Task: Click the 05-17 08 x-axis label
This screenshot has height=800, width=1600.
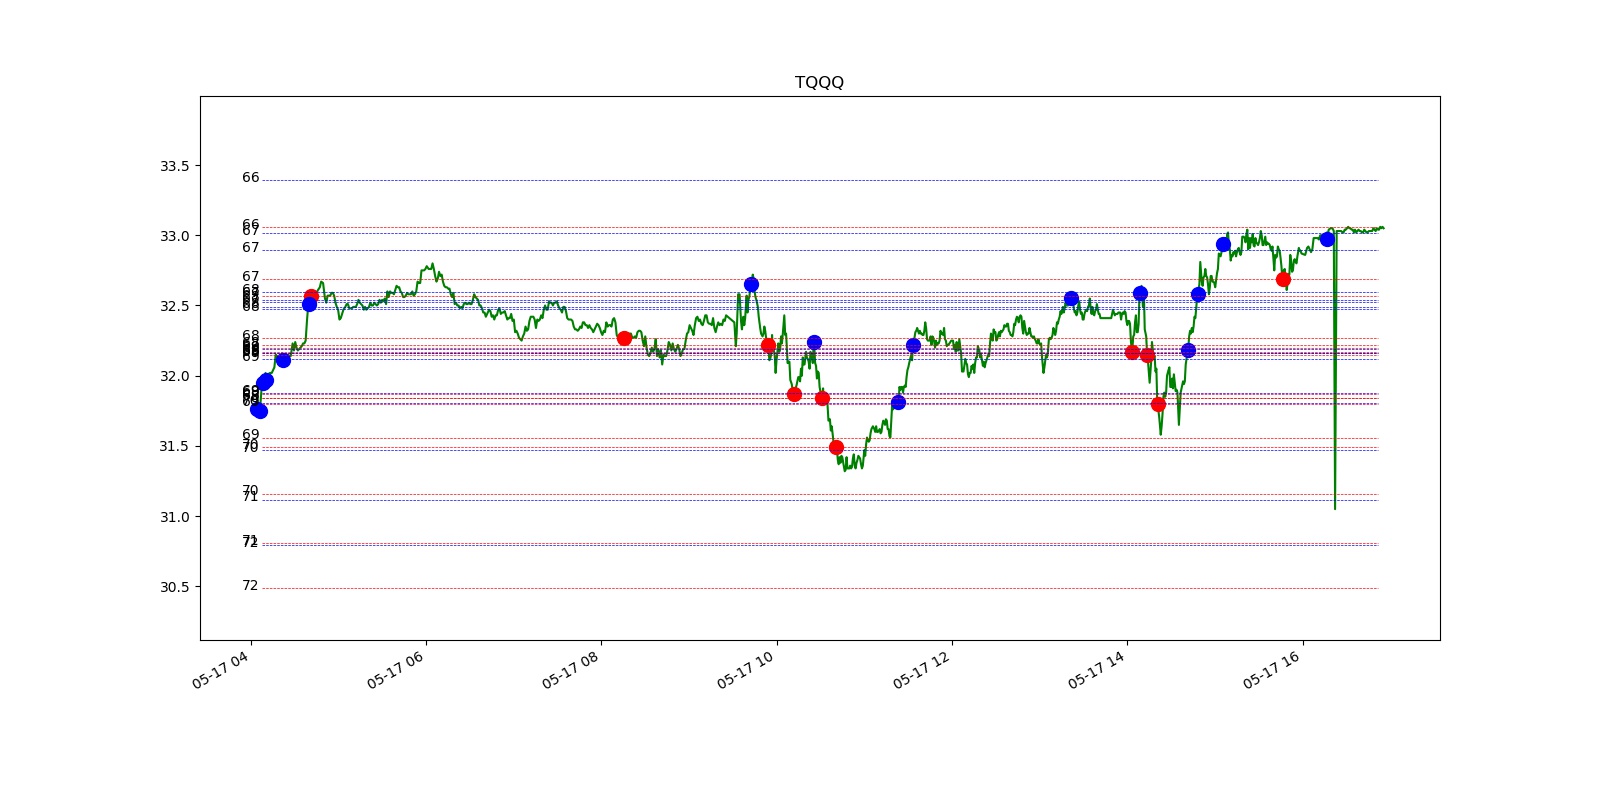Action: coord(570,670)
